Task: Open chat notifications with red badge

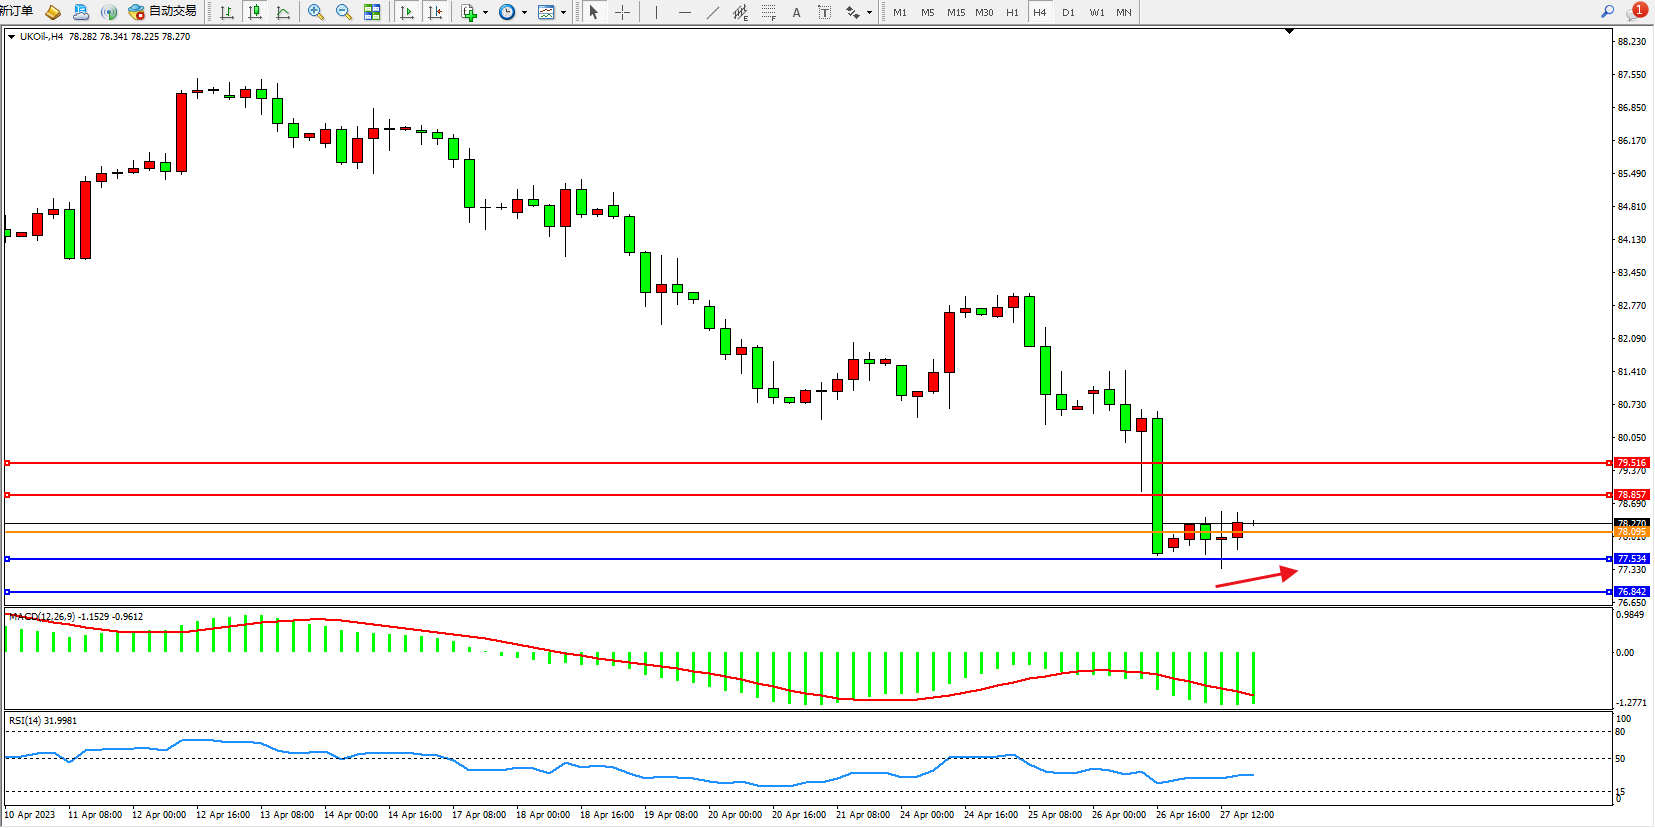Action: click(1636, 11)
